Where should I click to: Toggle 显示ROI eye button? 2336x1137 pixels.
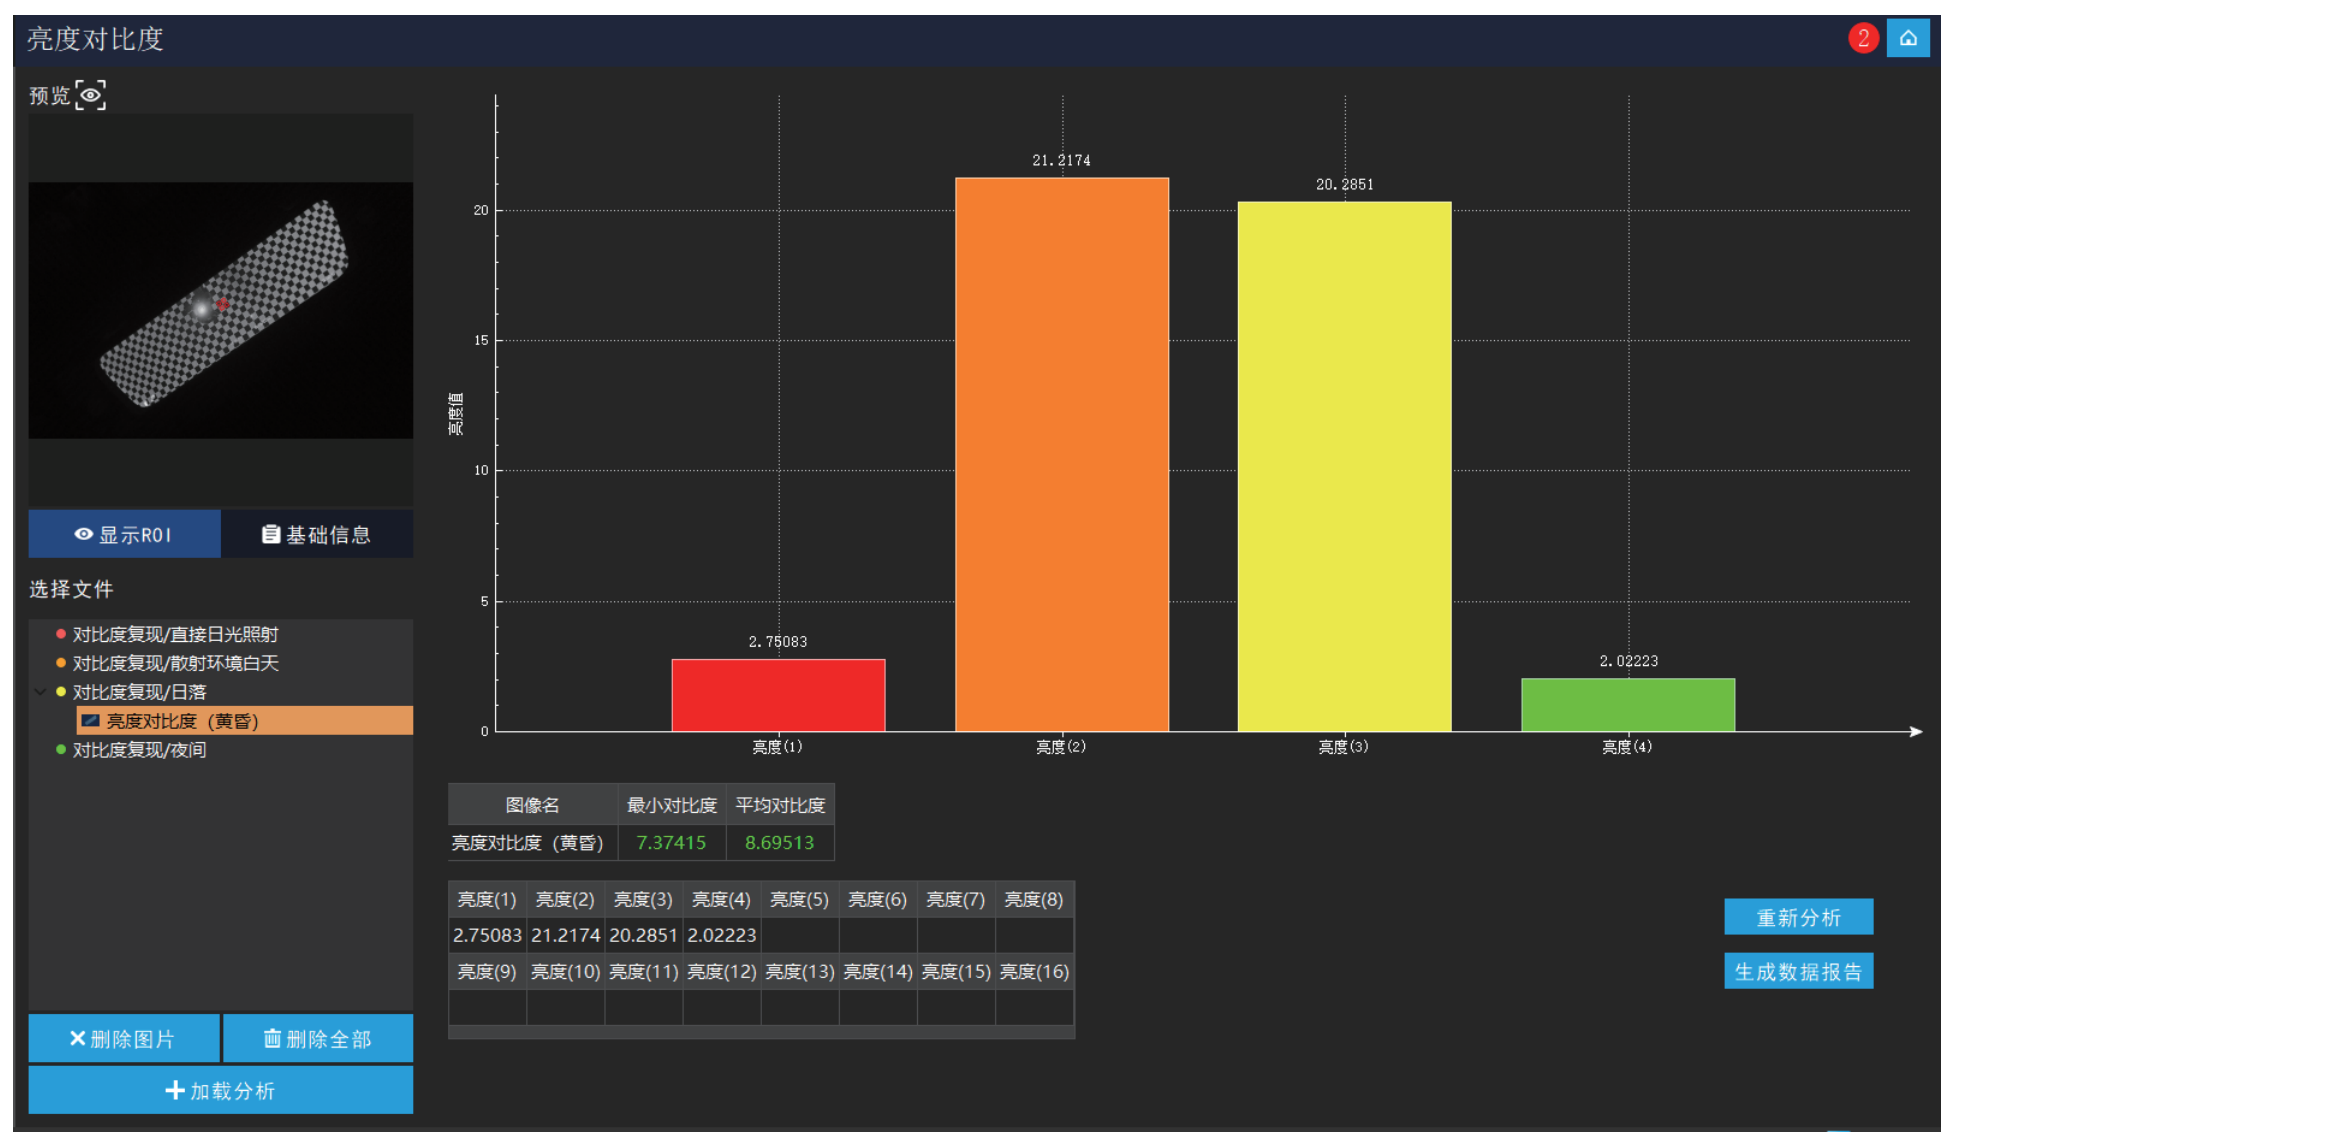[124, 534]
